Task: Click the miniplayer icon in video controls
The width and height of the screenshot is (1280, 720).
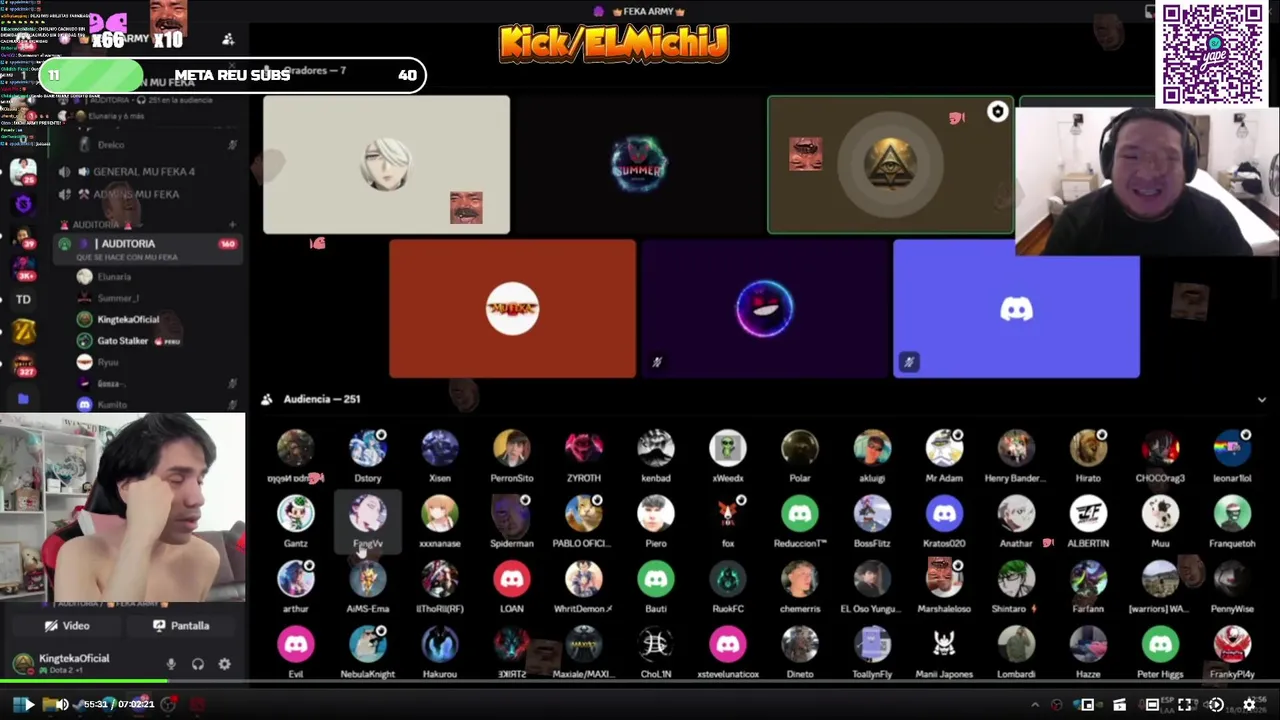Action: point(1087,705)
